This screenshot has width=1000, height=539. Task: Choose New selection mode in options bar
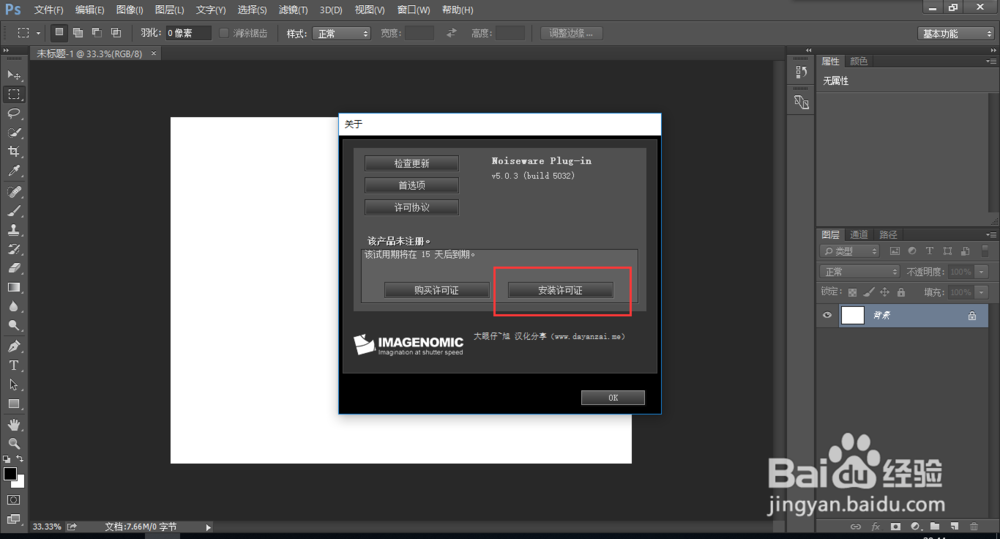[59, 33]
